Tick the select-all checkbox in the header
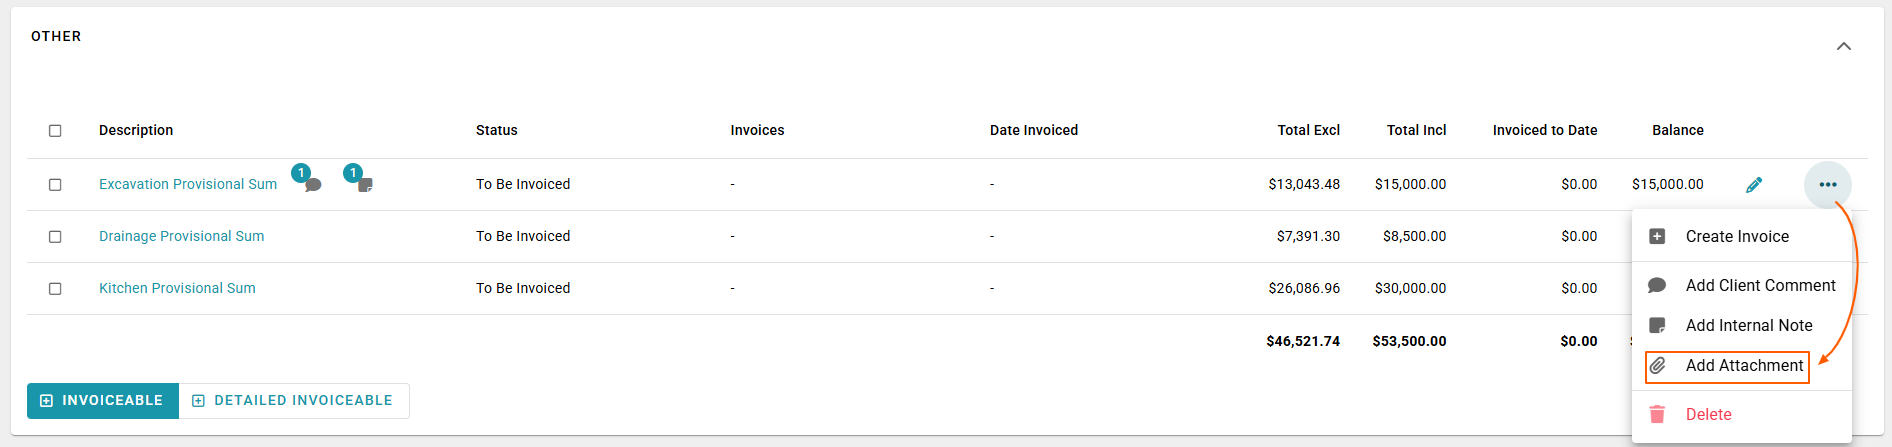The height and width of the screenshot is (447, 1892). 55,131
